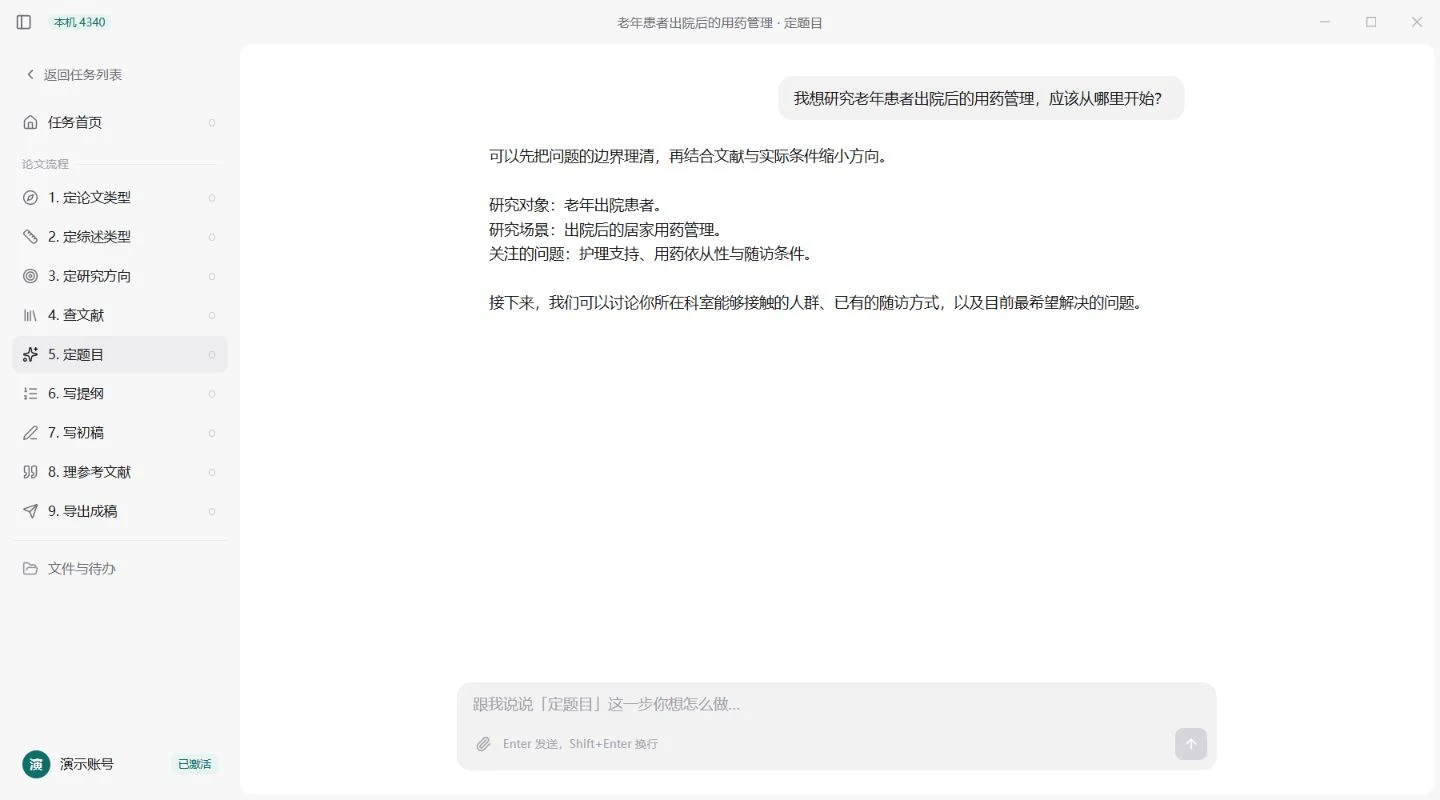Click the send arrow button
This screenshot has height=800, width=1440.
click(1191, 744)
